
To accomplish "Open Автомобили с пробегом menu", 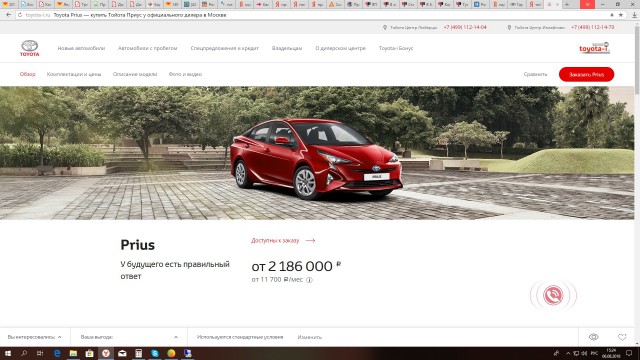I will tap(148, 48).
